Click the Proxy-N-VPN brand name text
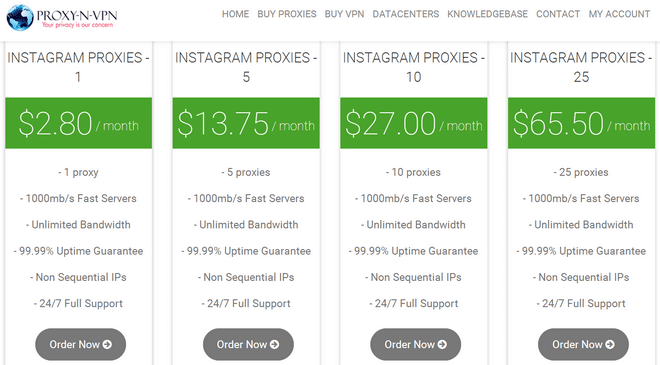Image resolution: width=660 pixels, height=365 pixels. (x=77, y=16)
